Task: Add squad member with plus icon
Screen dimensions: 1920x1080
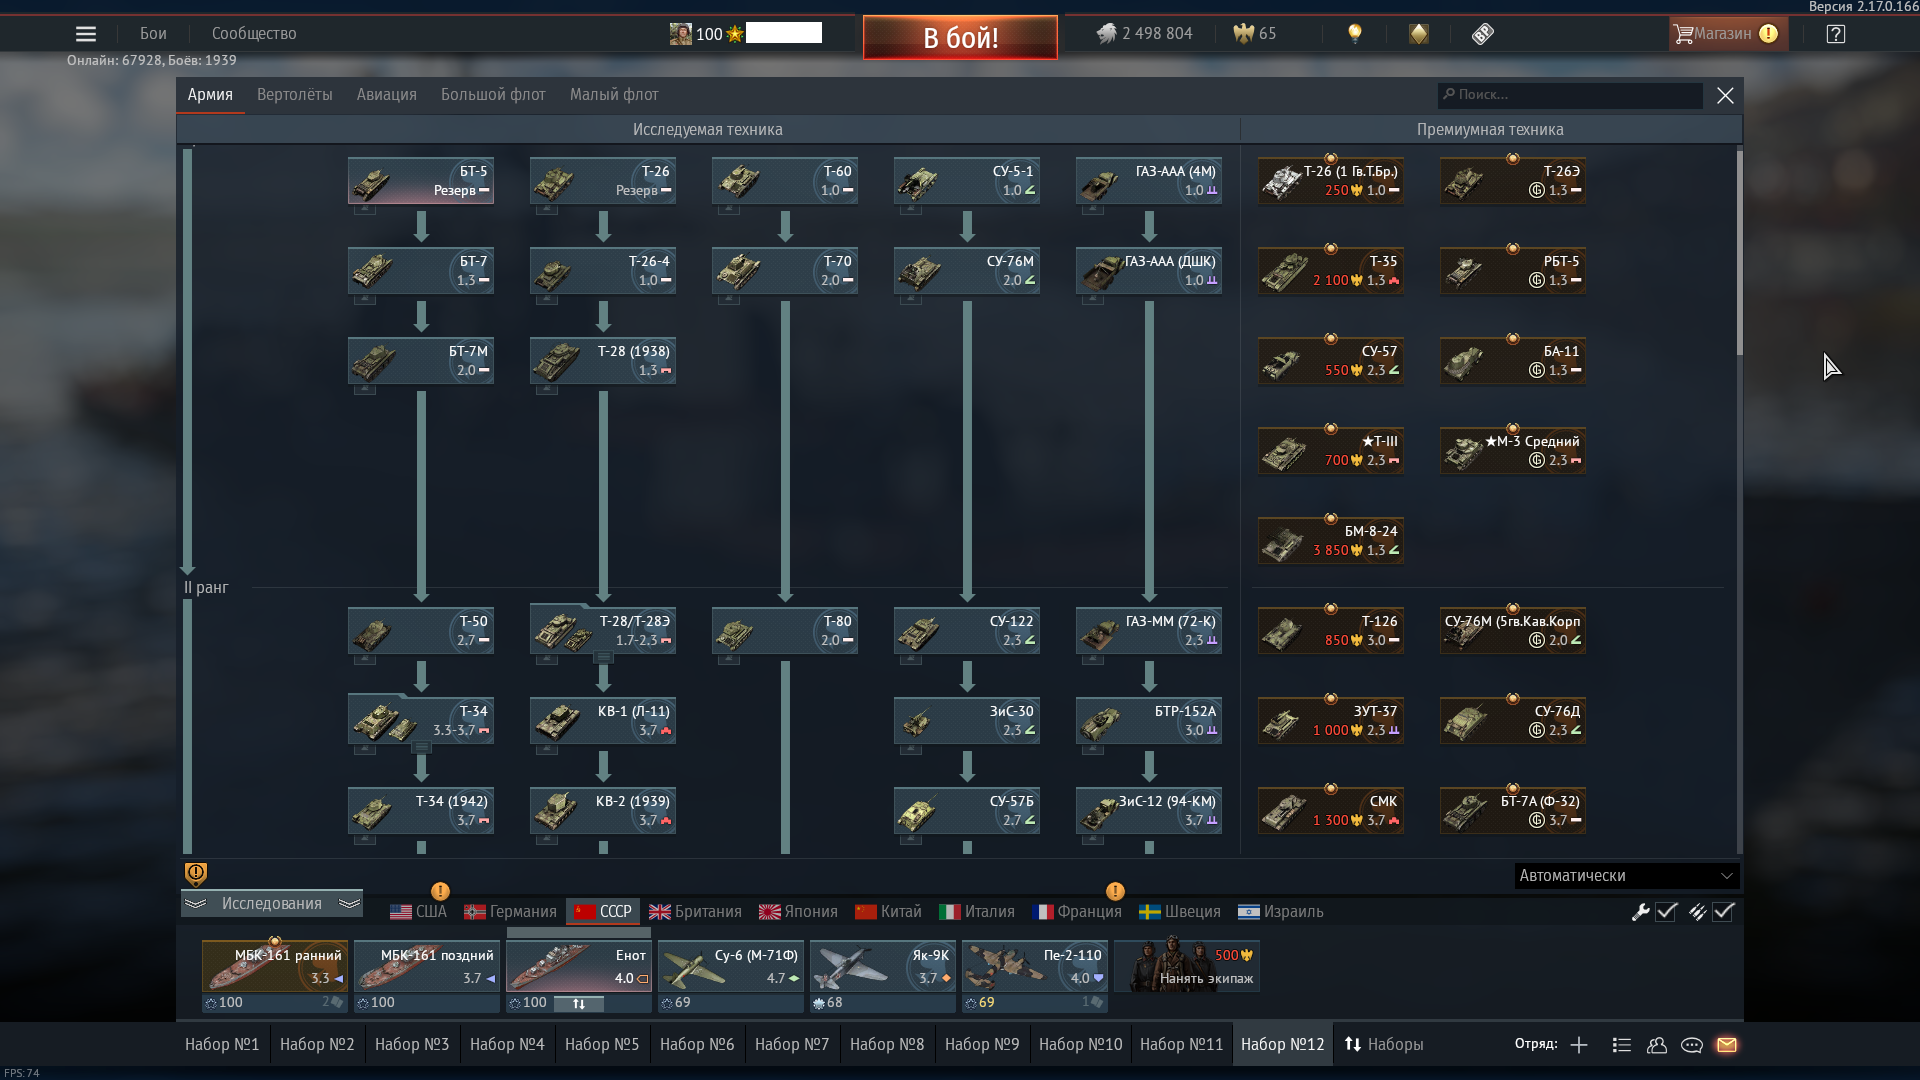Action: (x=1579, y=1045)
